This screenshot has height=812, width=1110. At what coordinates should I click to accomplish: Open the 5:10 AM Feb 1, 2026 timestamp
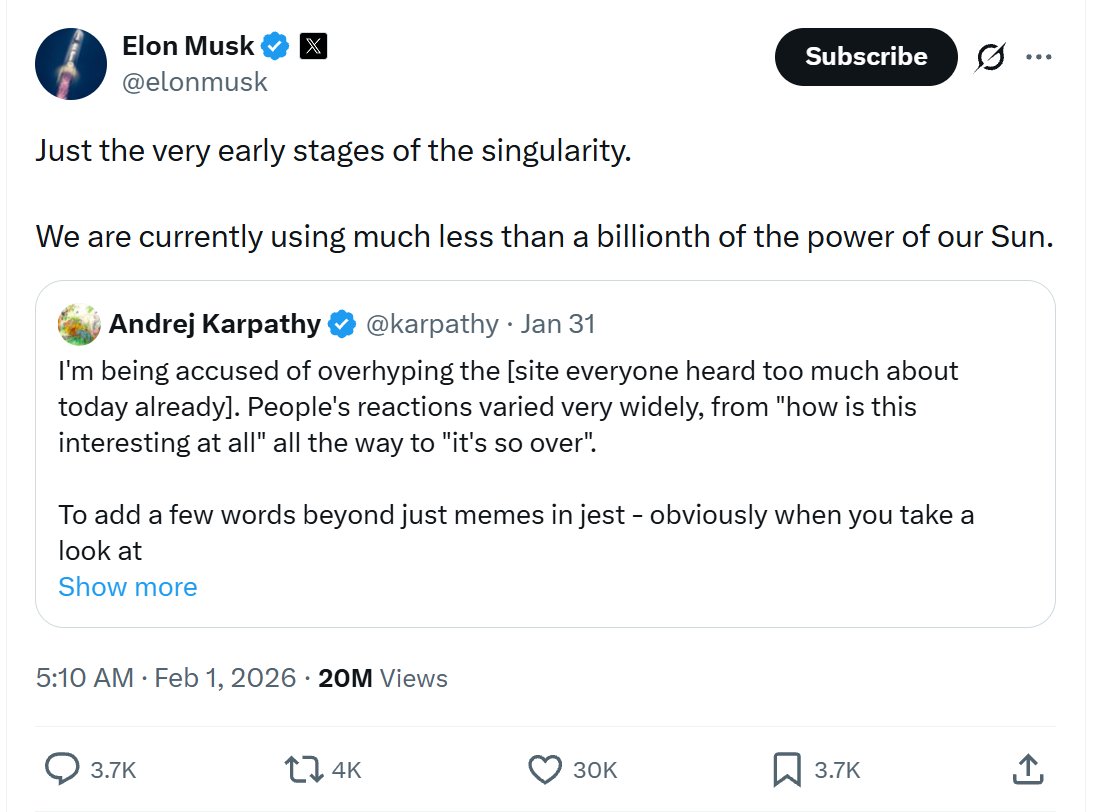[x=166, y=678]
